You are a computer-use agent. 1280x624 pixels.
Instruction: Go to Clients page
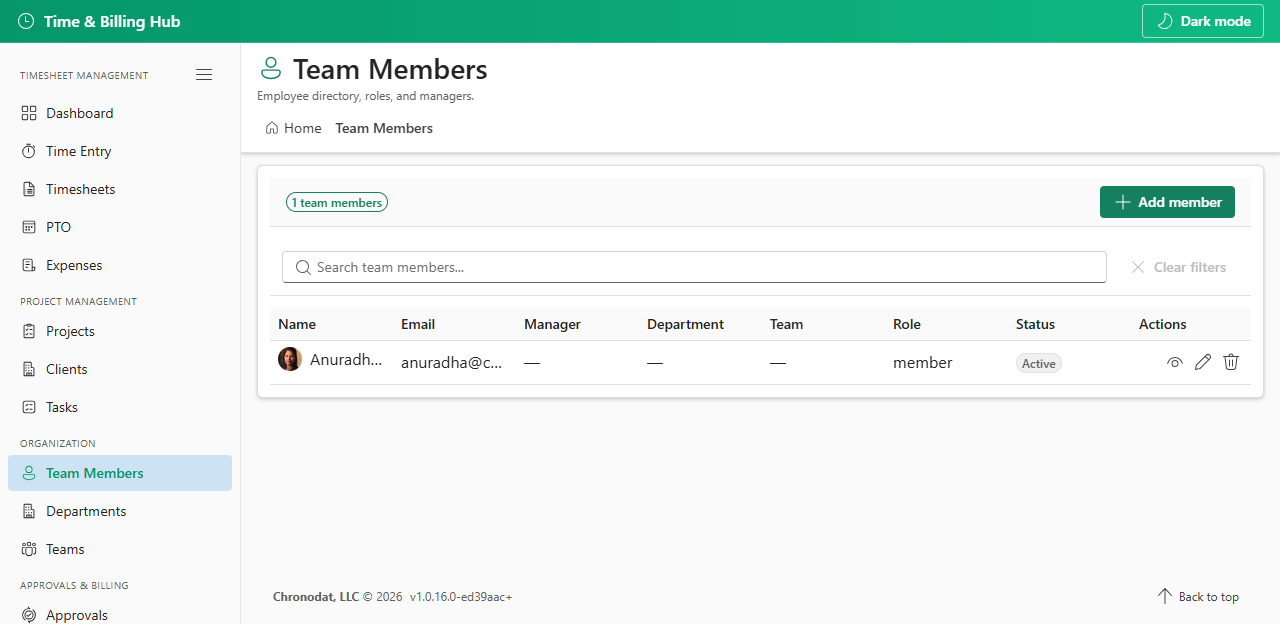(x=120, y=369)
